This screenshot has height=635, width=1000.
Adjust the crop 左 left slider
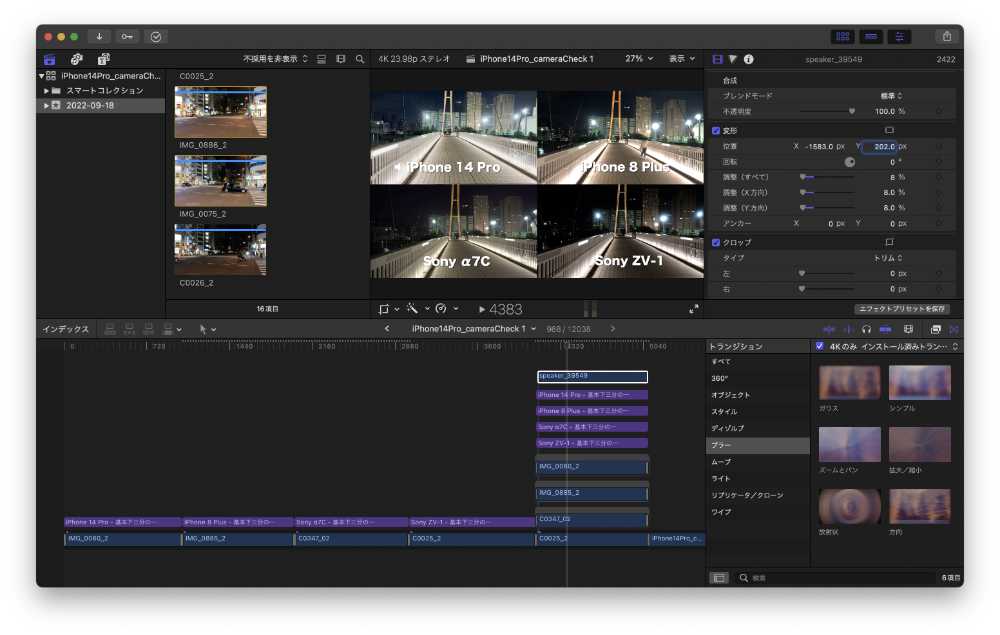[x=827, y=274]
